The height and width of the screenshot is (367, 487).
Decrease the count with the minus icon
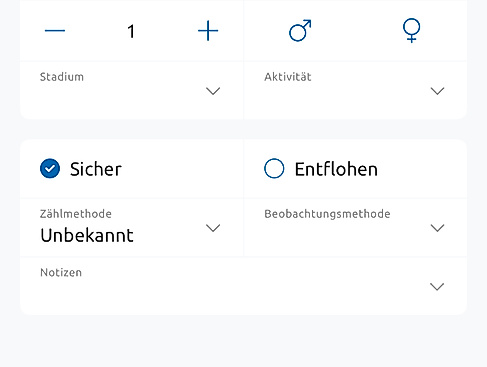pyautogui.click(x=55, y=31)
